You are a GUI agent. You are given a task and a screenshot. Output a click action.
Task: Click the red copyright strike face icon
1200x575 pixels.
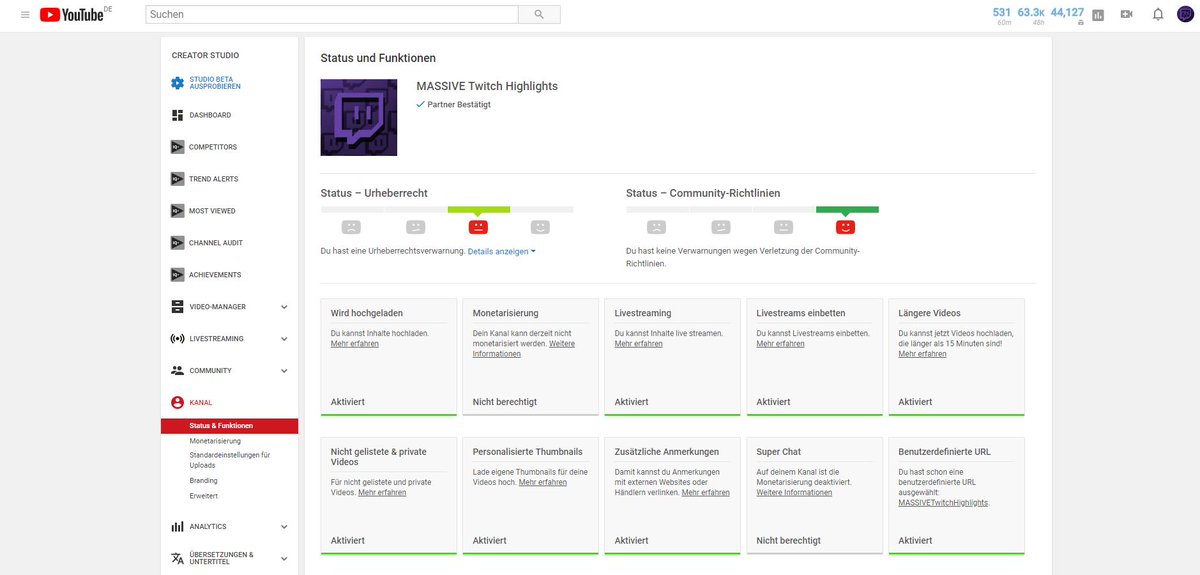[479, 227]
